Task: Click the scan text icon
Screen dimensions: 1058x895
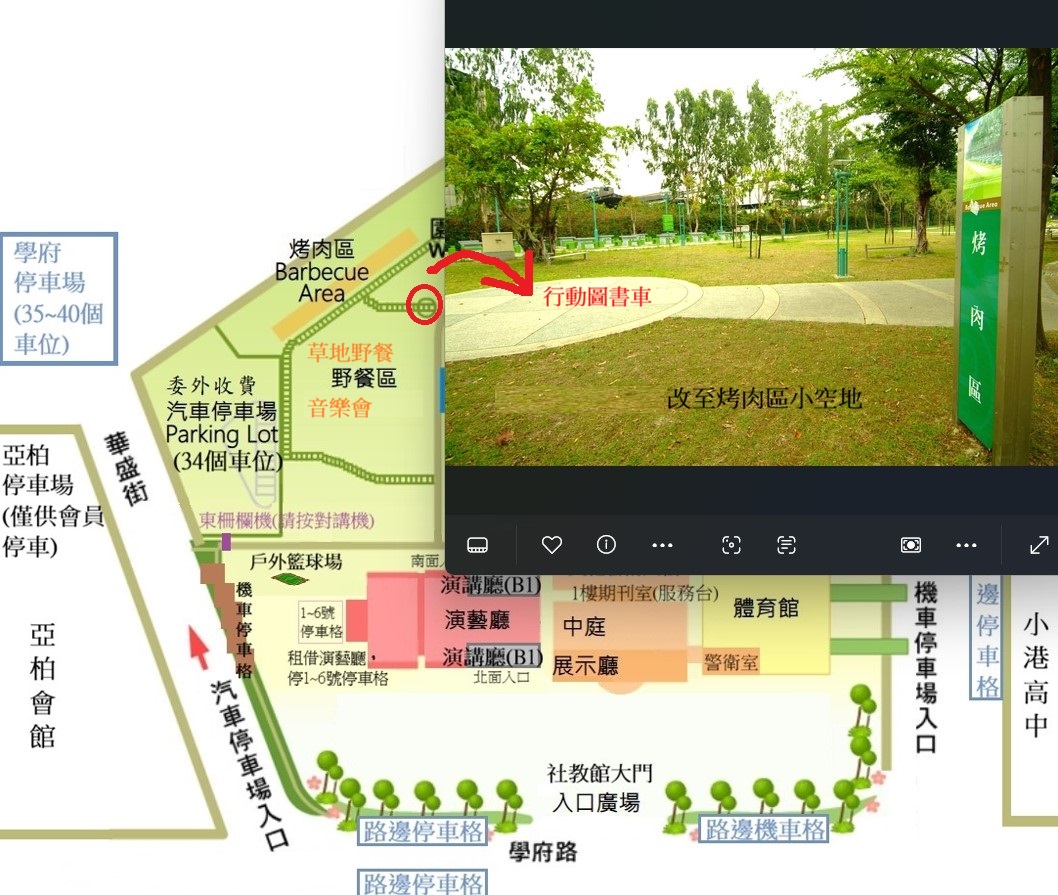Action: 786,545
